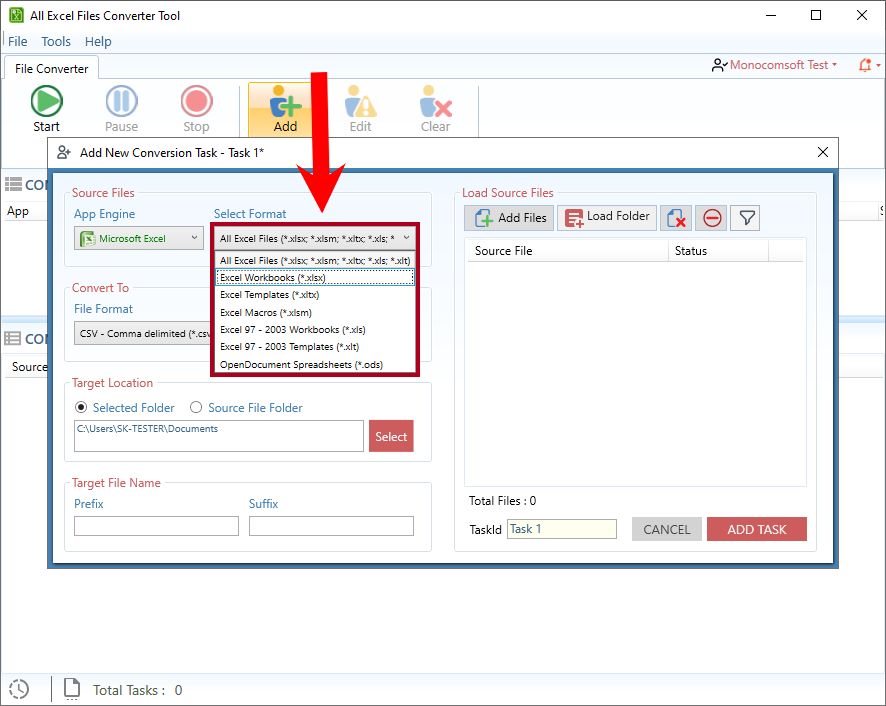Open the Tools menu
886x706 pixels.
point(55,41)
